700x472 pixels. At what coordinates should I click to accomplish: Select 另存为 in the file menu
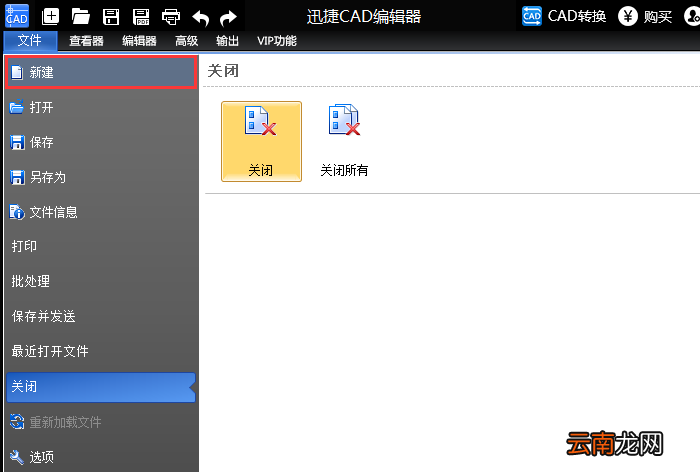pos(101,177)
